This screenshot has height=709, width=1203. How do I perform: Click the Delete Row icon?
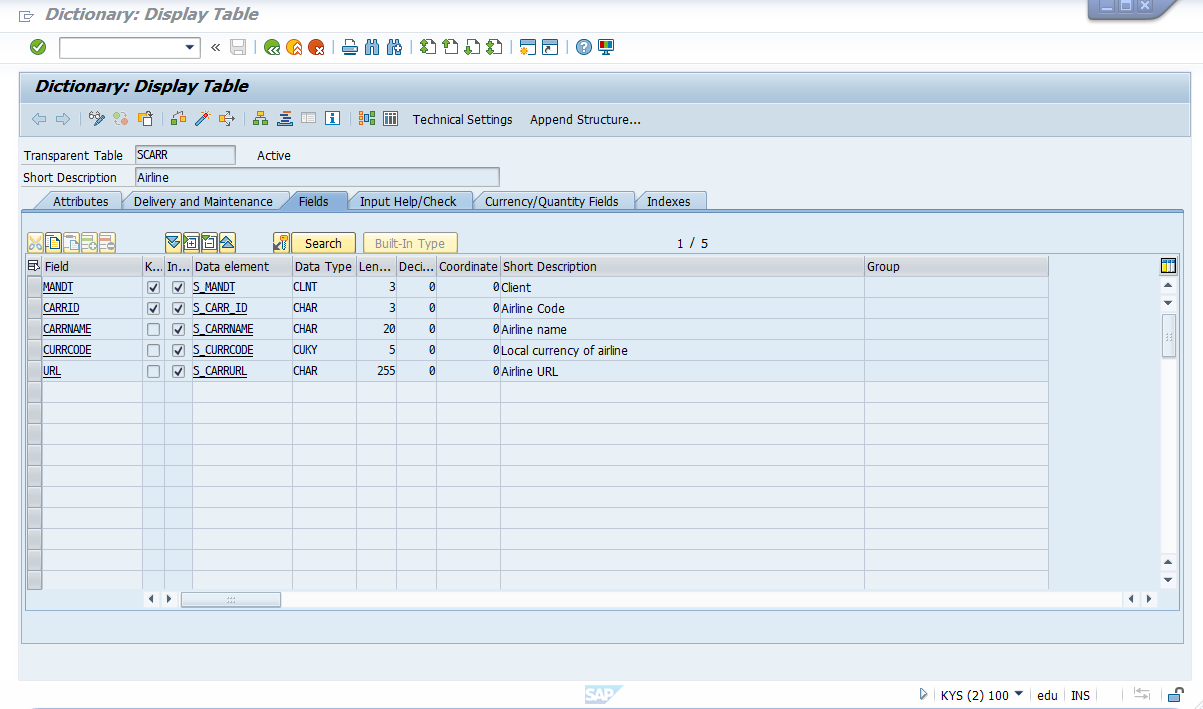[x=107, y=242]
